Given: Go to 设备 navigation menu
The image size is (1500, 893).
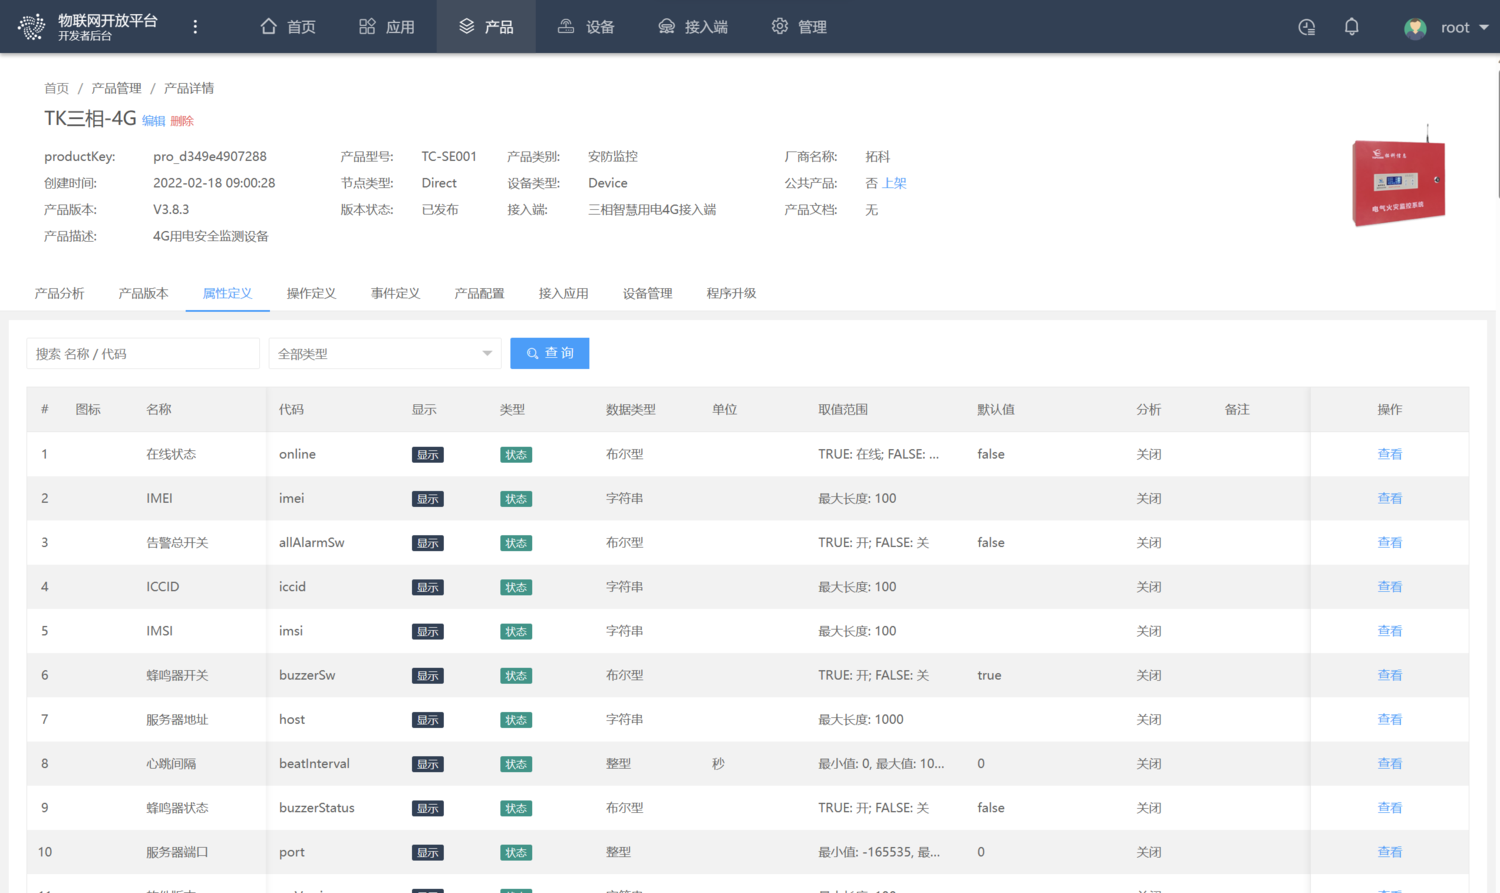Looking at the screenshot, I should 586,27.
